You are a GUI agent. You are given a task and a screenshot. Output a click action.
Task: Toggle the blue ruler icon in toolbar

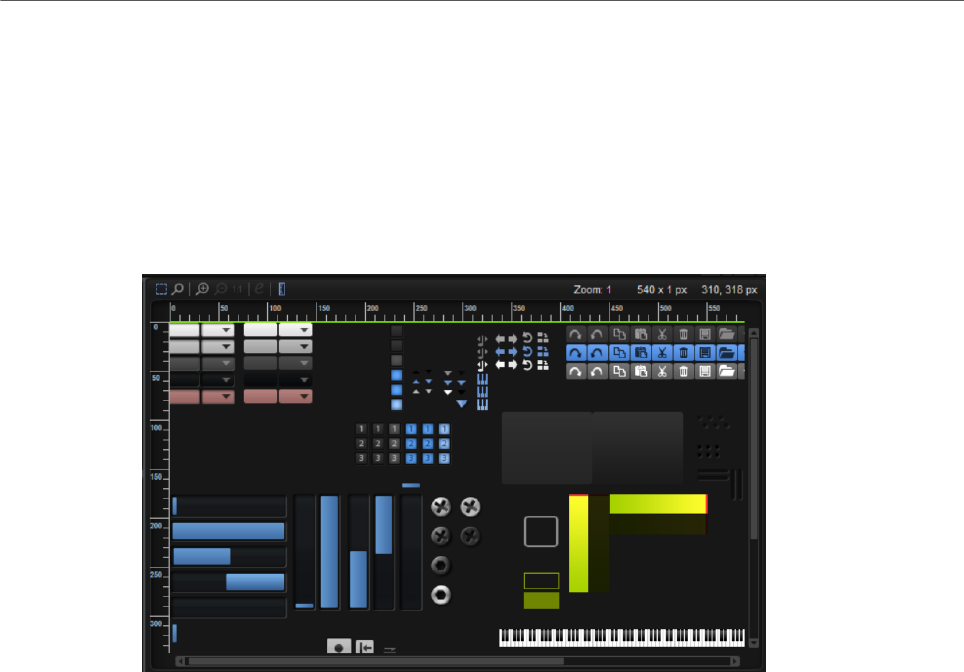282,289
